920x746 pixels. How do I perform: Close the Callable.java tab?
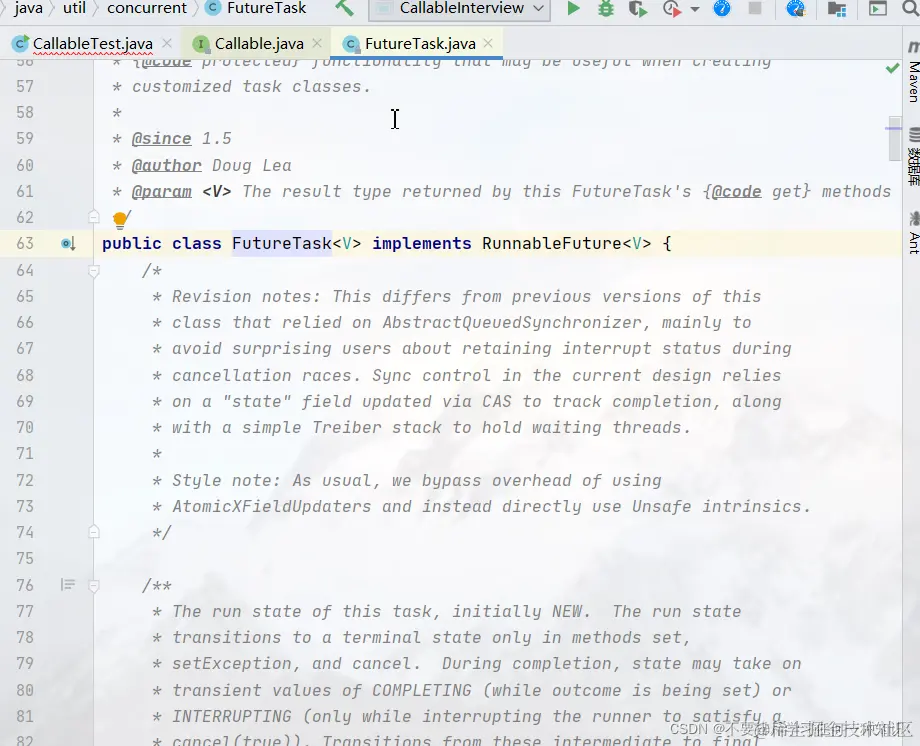click(x=317, y=43)
